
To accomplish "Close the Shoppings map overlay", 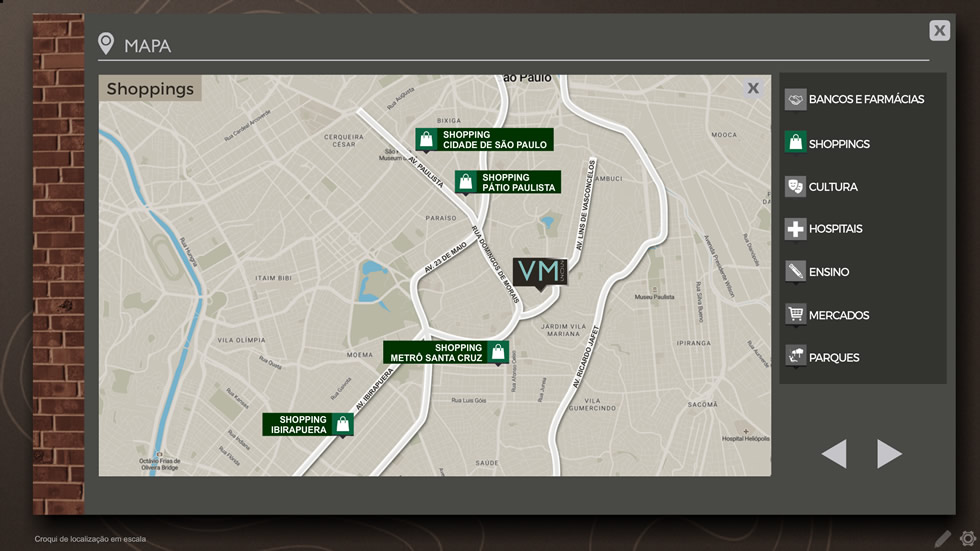I will 753,89.
